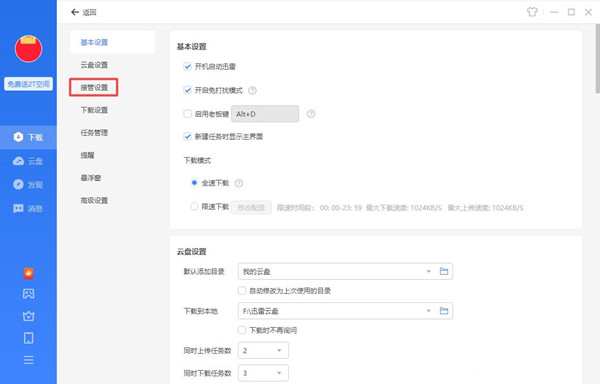Go to 消息 in the left sidebar
Image resolution: width=600 pixels, height=384 pixels.
pos(28,208)
